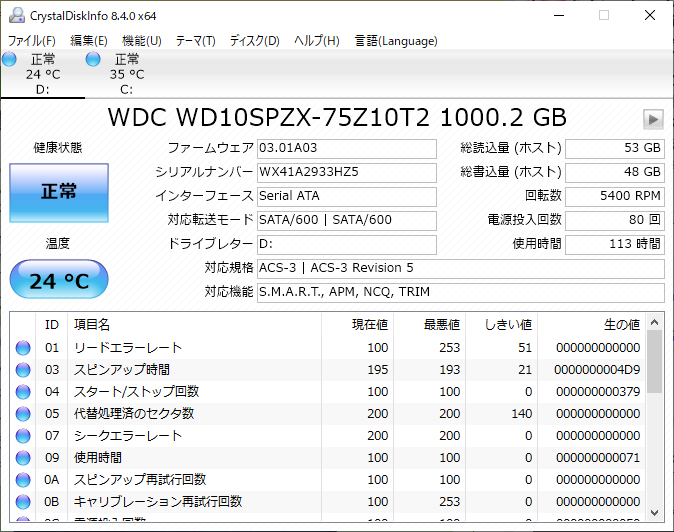Click the ID column header

click(52, 325)
